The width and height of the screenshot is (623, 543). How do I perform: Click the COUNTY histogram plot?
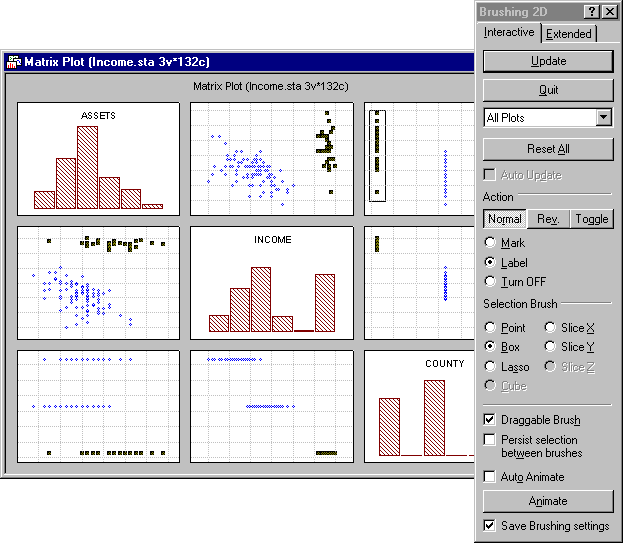click(x=419, y=406)
